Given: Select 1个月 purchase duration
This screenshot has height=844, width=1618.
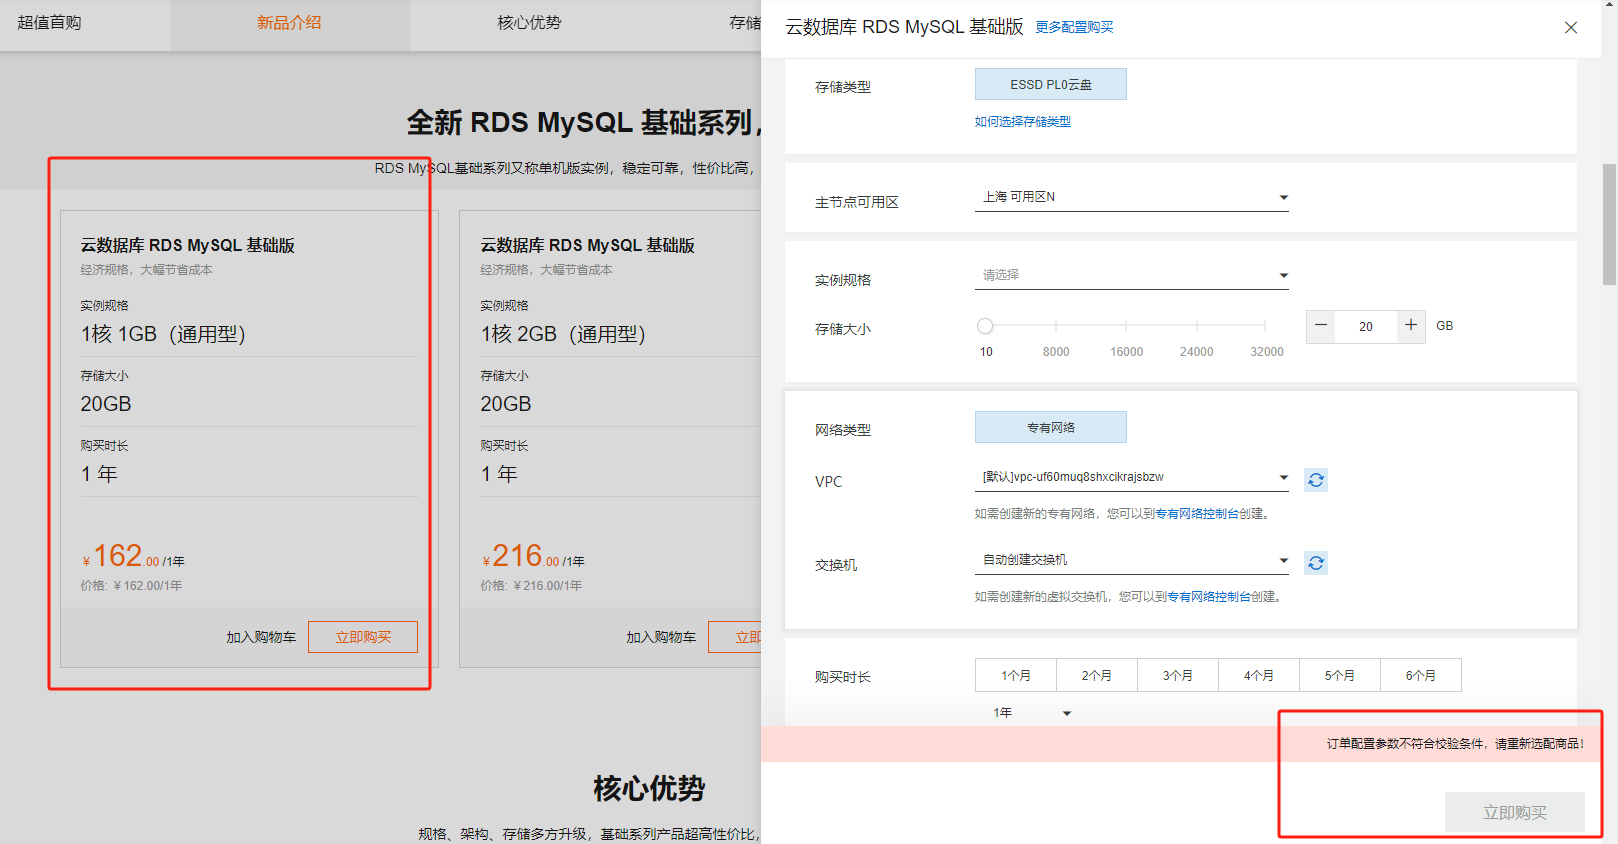Looking at the screenshot, I should 1016,675.
